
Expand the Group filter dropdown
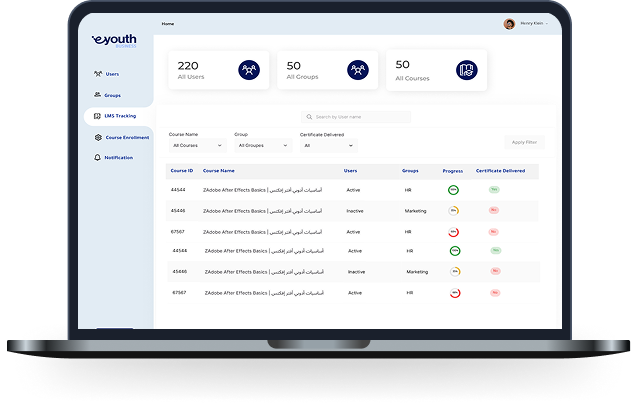point(260,145)
